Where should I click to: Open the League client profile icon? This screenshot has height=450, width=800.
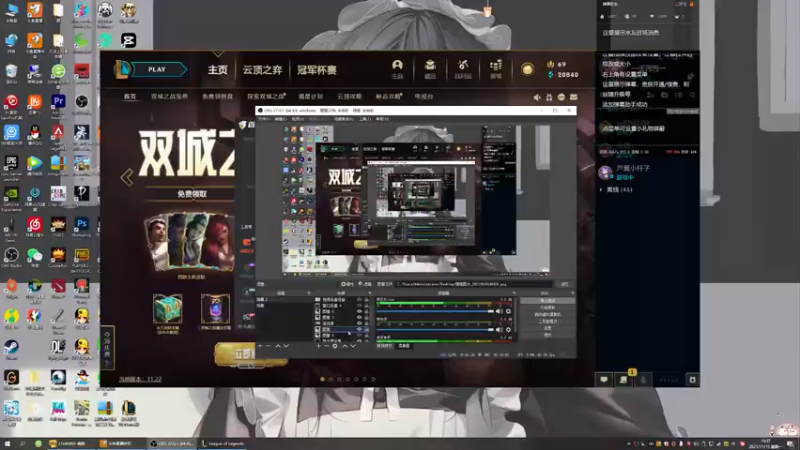tap(397, 65)
